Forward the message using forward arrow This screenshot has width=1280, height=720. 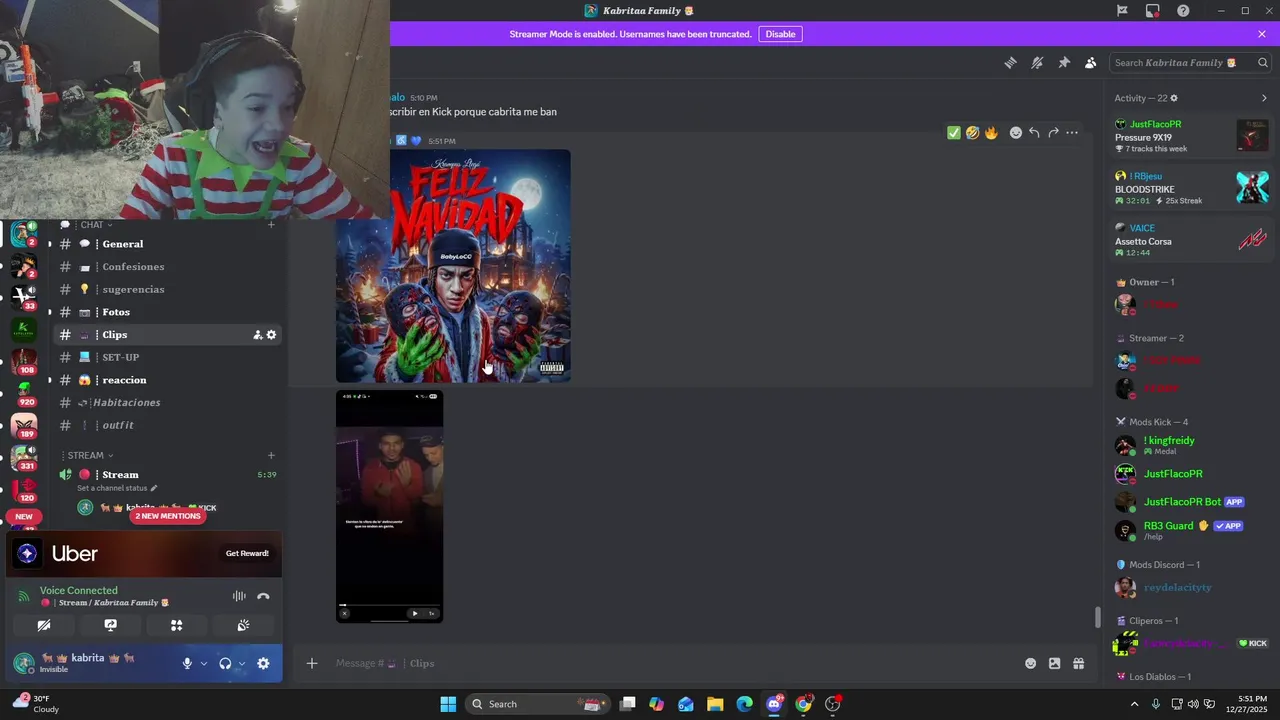[x=1053, y=133]
